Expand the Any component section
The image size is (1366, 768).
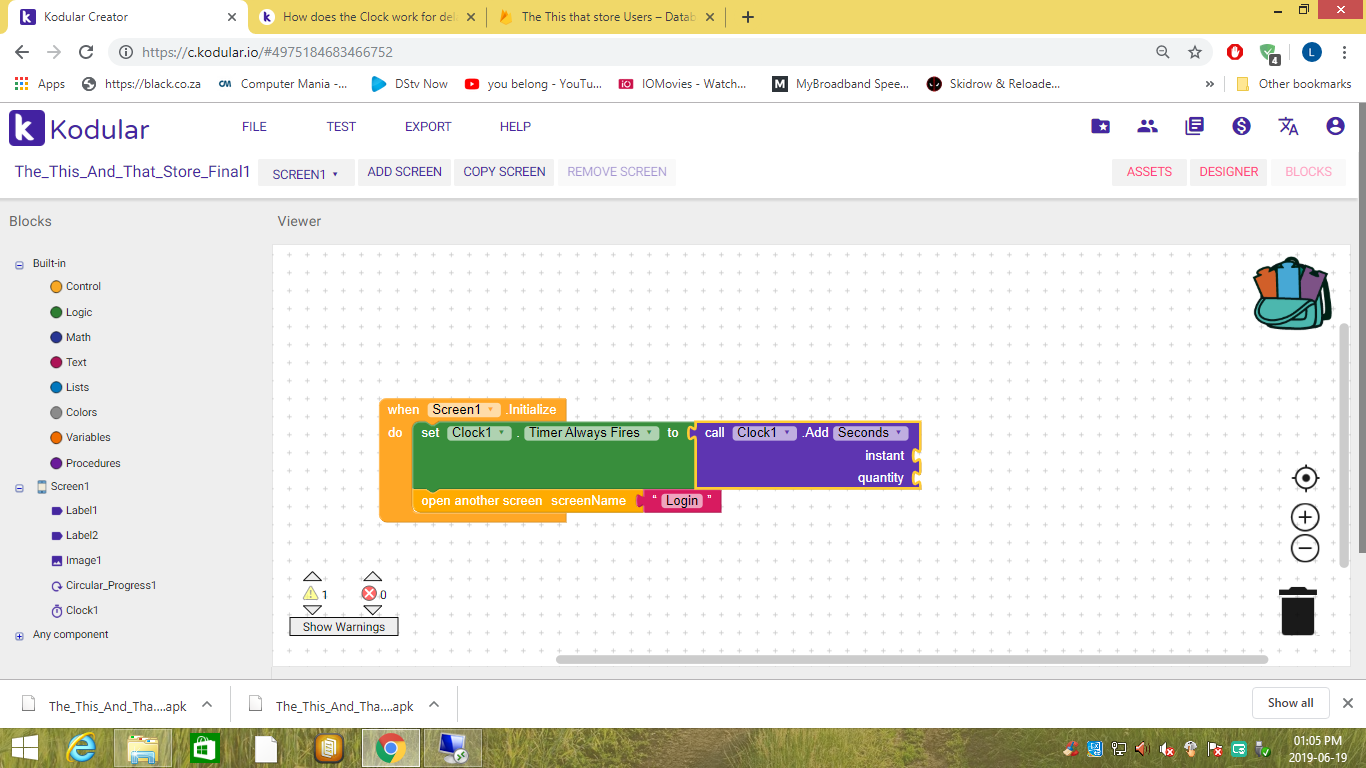pyautogui.click(x=19, y=635)
